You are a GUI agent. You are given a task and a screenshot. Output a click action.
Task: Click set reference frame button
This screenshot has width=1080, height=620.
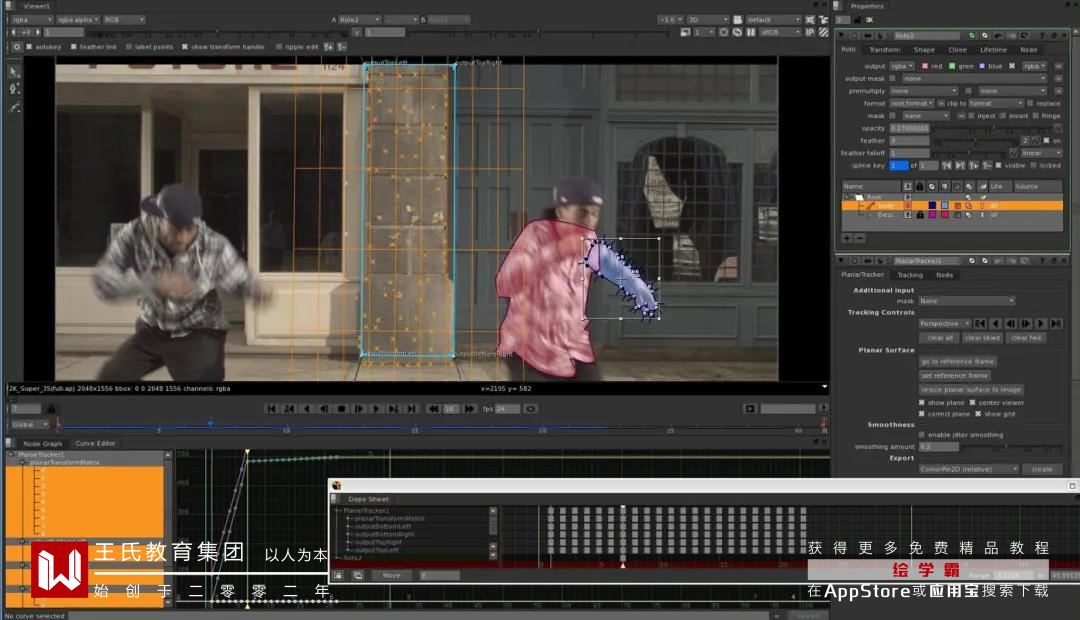click(x=954, y=375)
